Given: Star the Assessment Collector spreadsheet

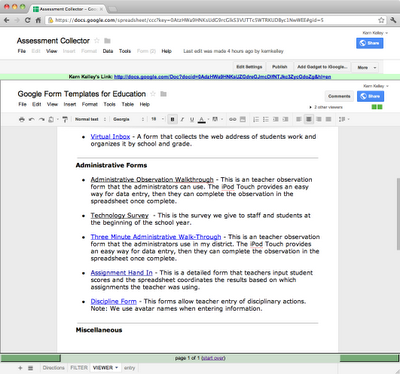Looking at the screenshot, I should (x=97, y=41).
